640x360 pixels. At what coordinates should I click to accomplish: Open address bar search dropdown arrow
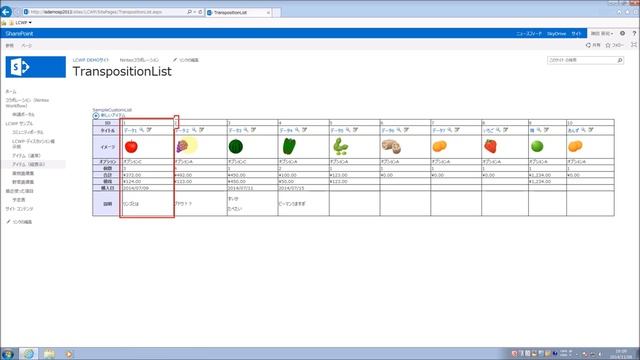click(x=194, y=12)
